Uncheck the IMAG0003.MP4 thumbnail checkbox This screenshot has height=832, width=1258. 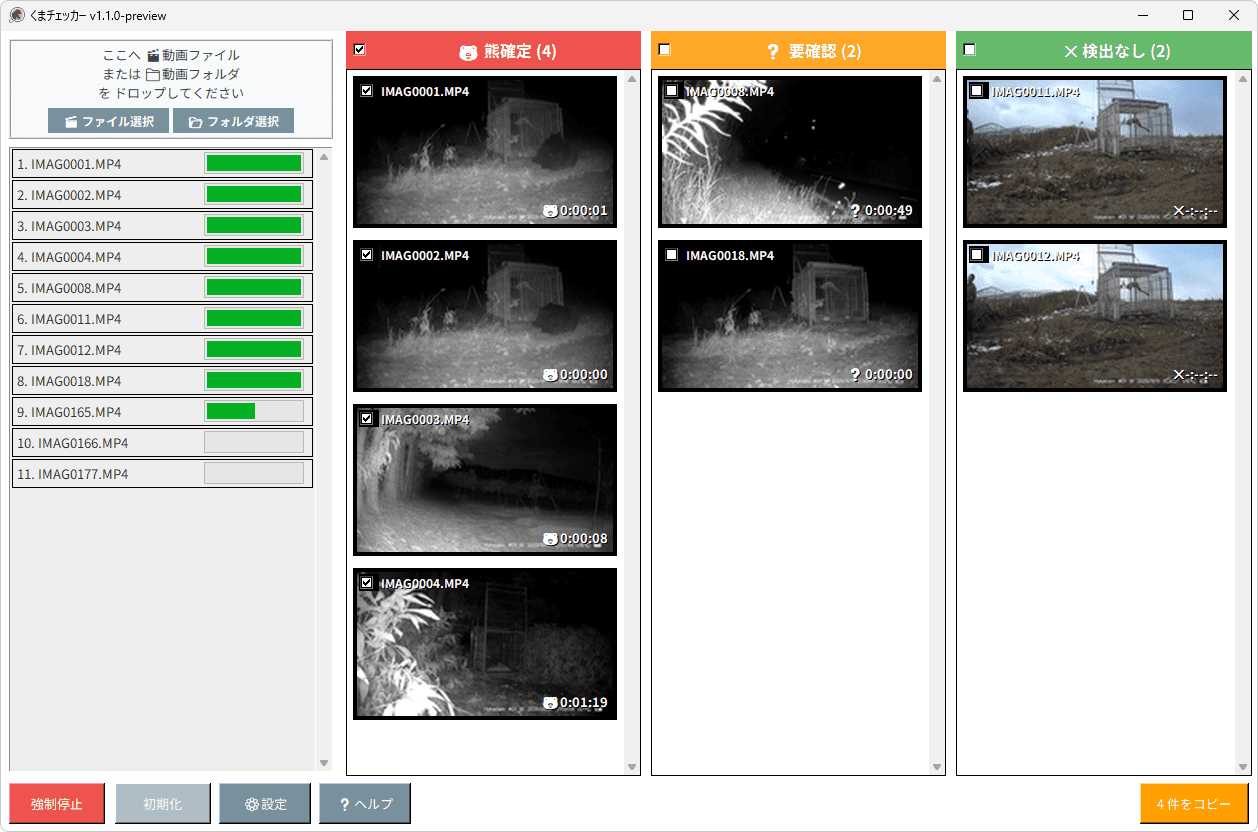point(366,419)
